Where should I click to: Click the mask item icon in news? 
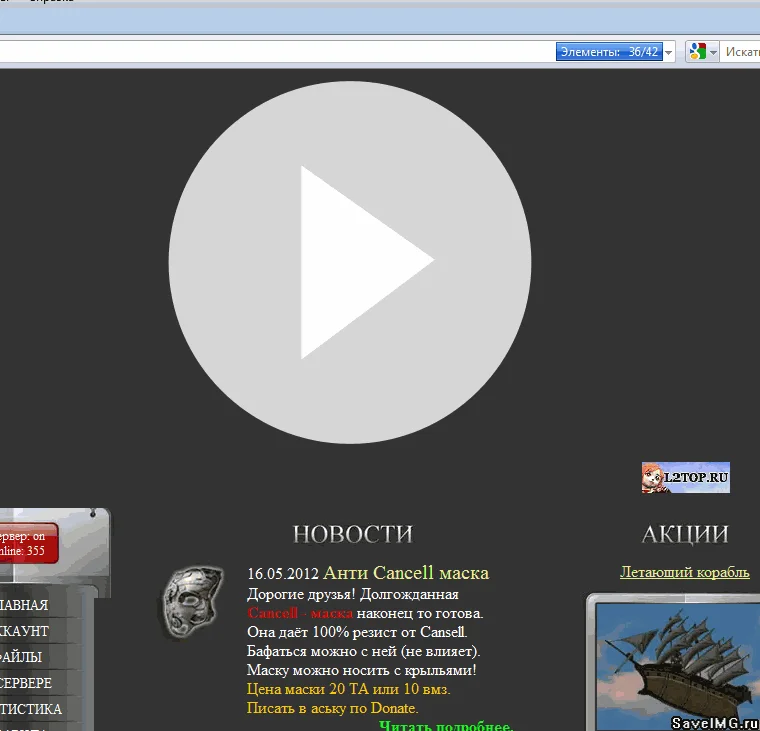pyautogui.click(x=192, y=601)
